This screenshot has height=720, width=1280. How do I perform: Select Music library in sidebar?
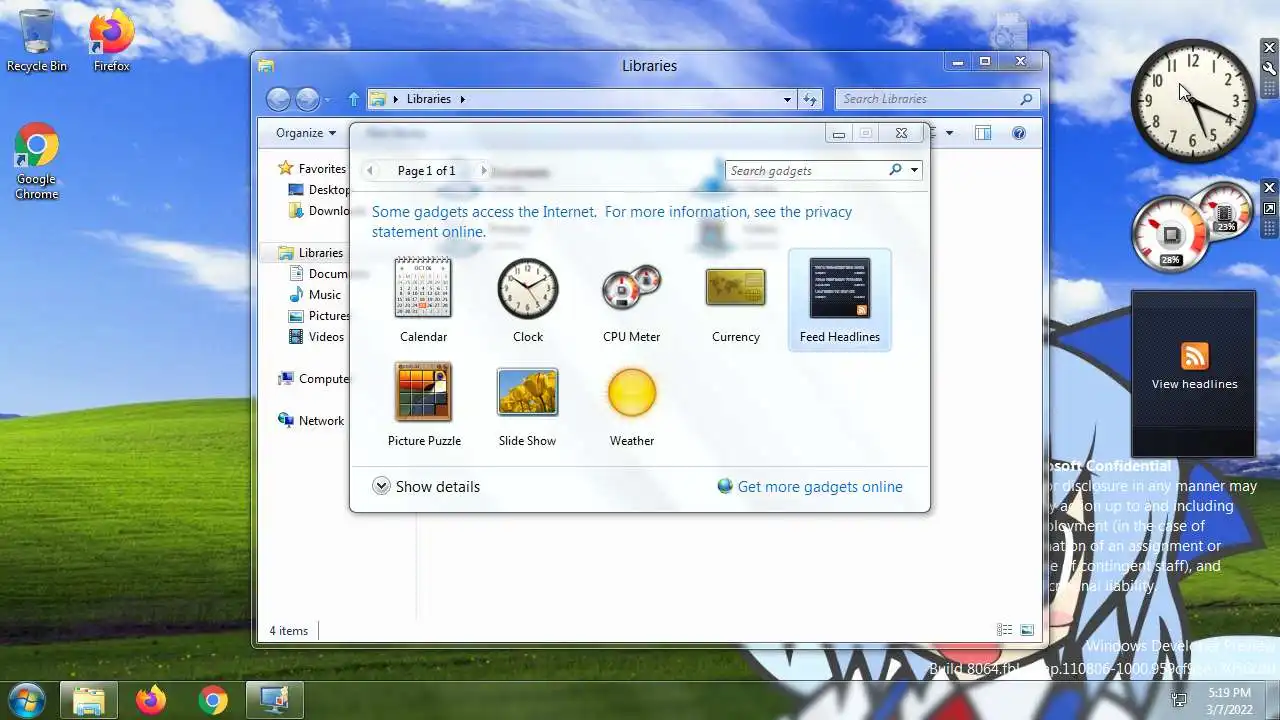click(316, 295)
